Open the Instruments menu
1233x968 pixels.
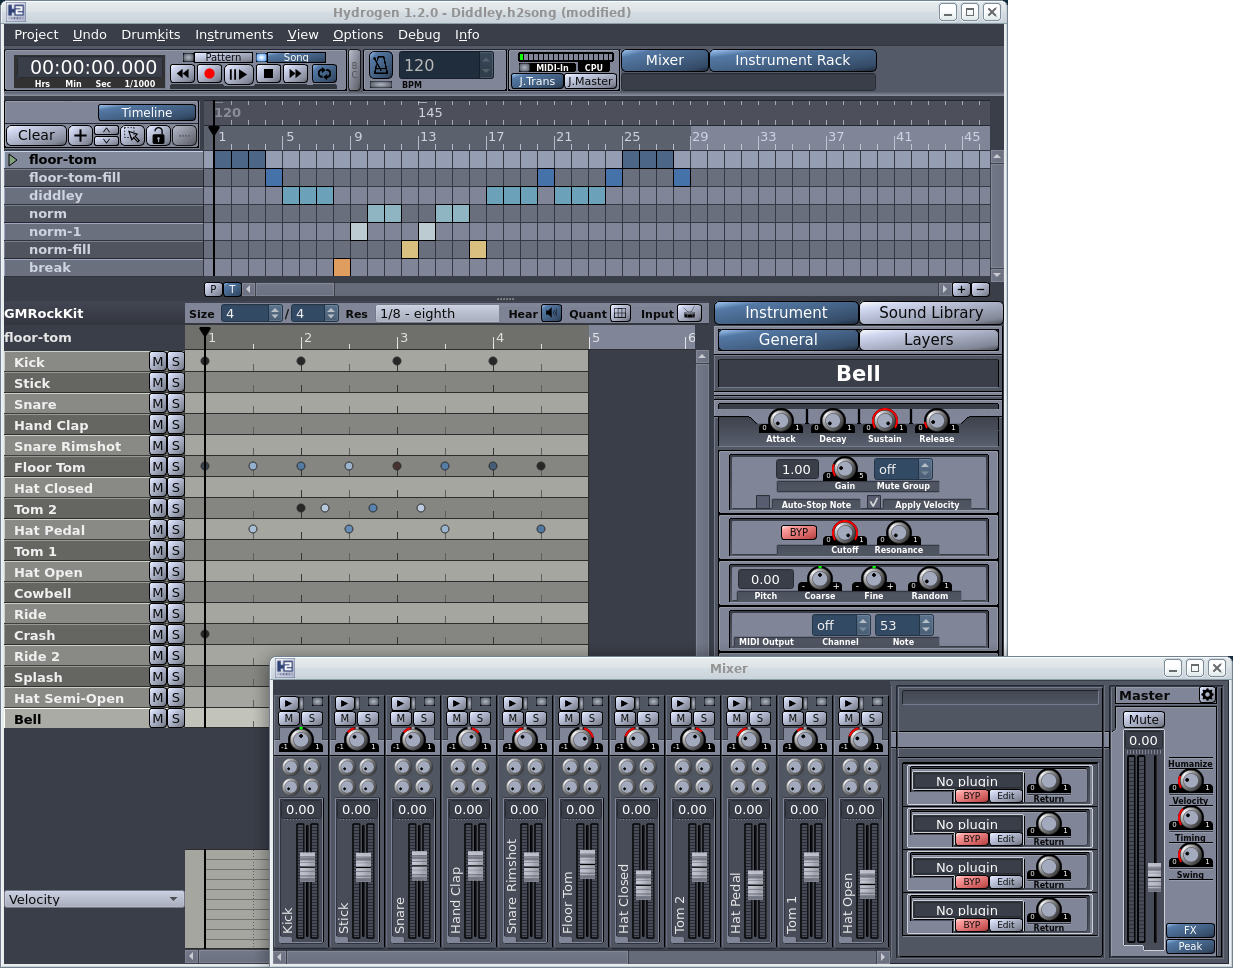(234, 34)
